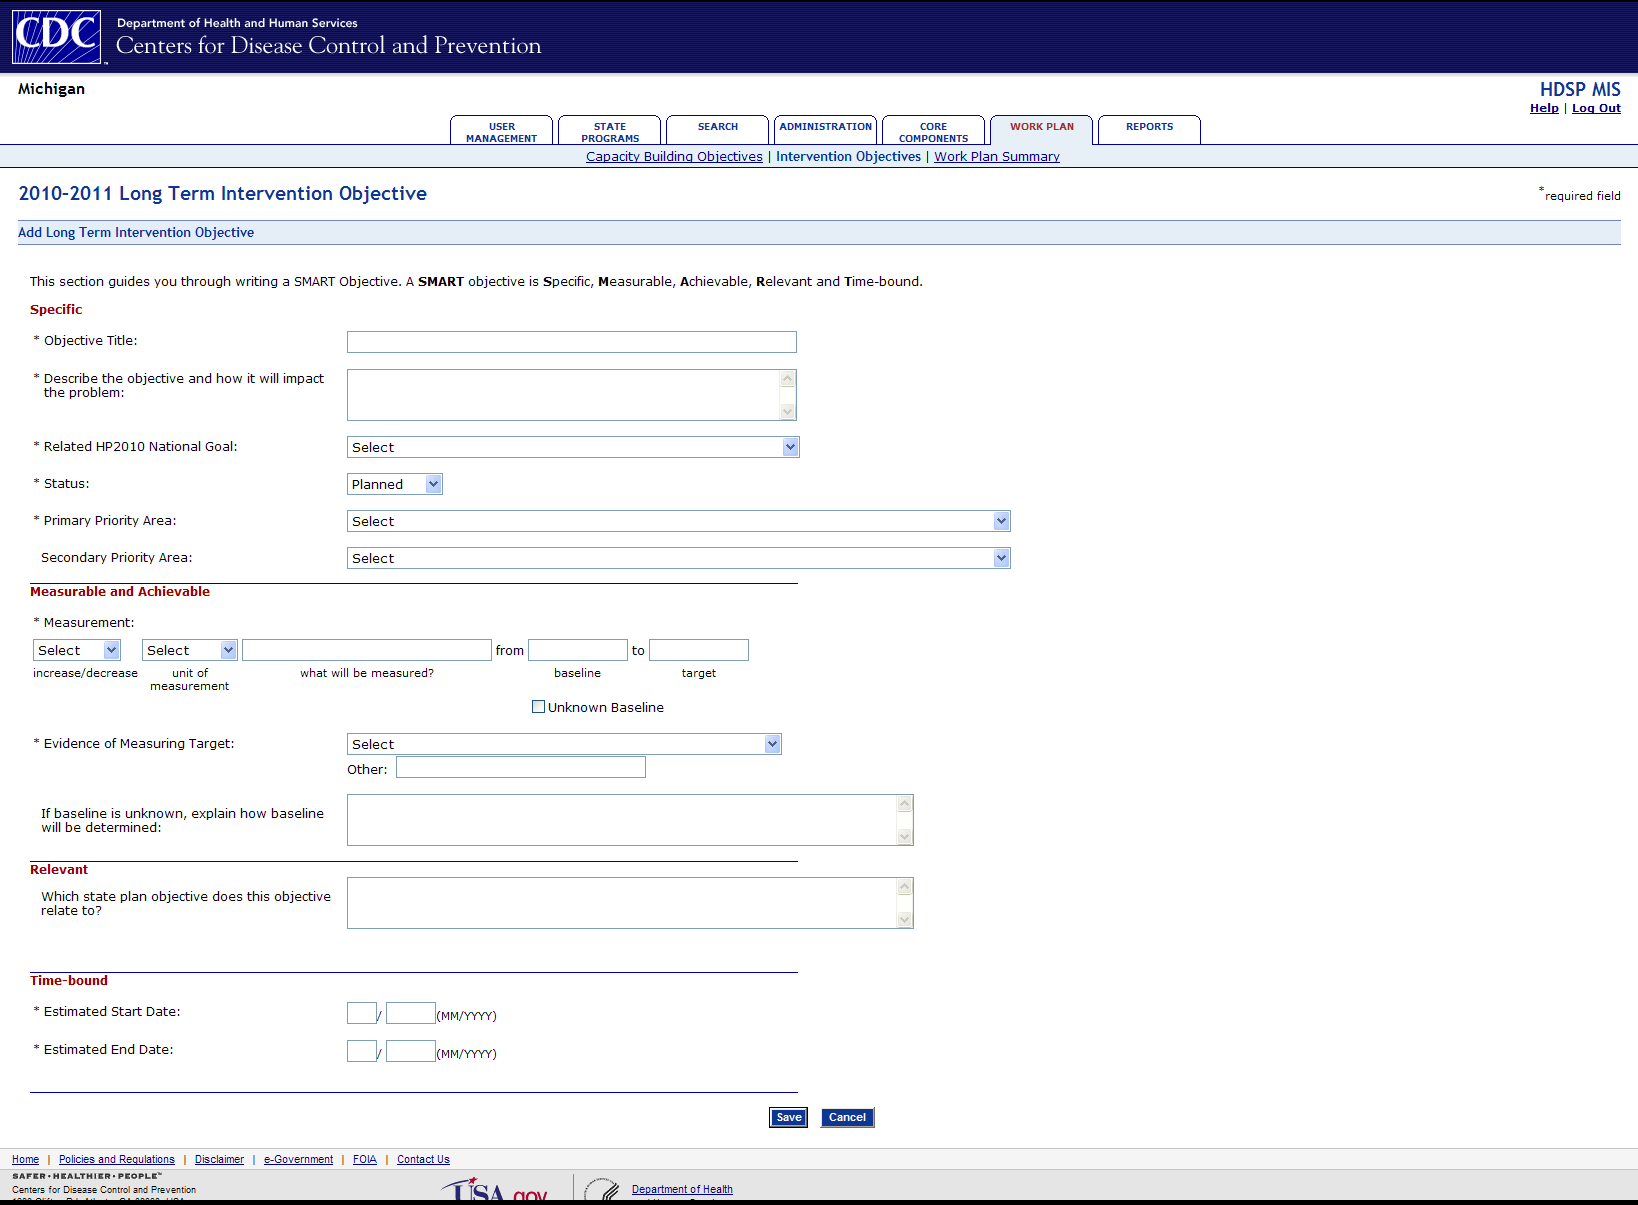Click the baseline value input field

(577, 650)
